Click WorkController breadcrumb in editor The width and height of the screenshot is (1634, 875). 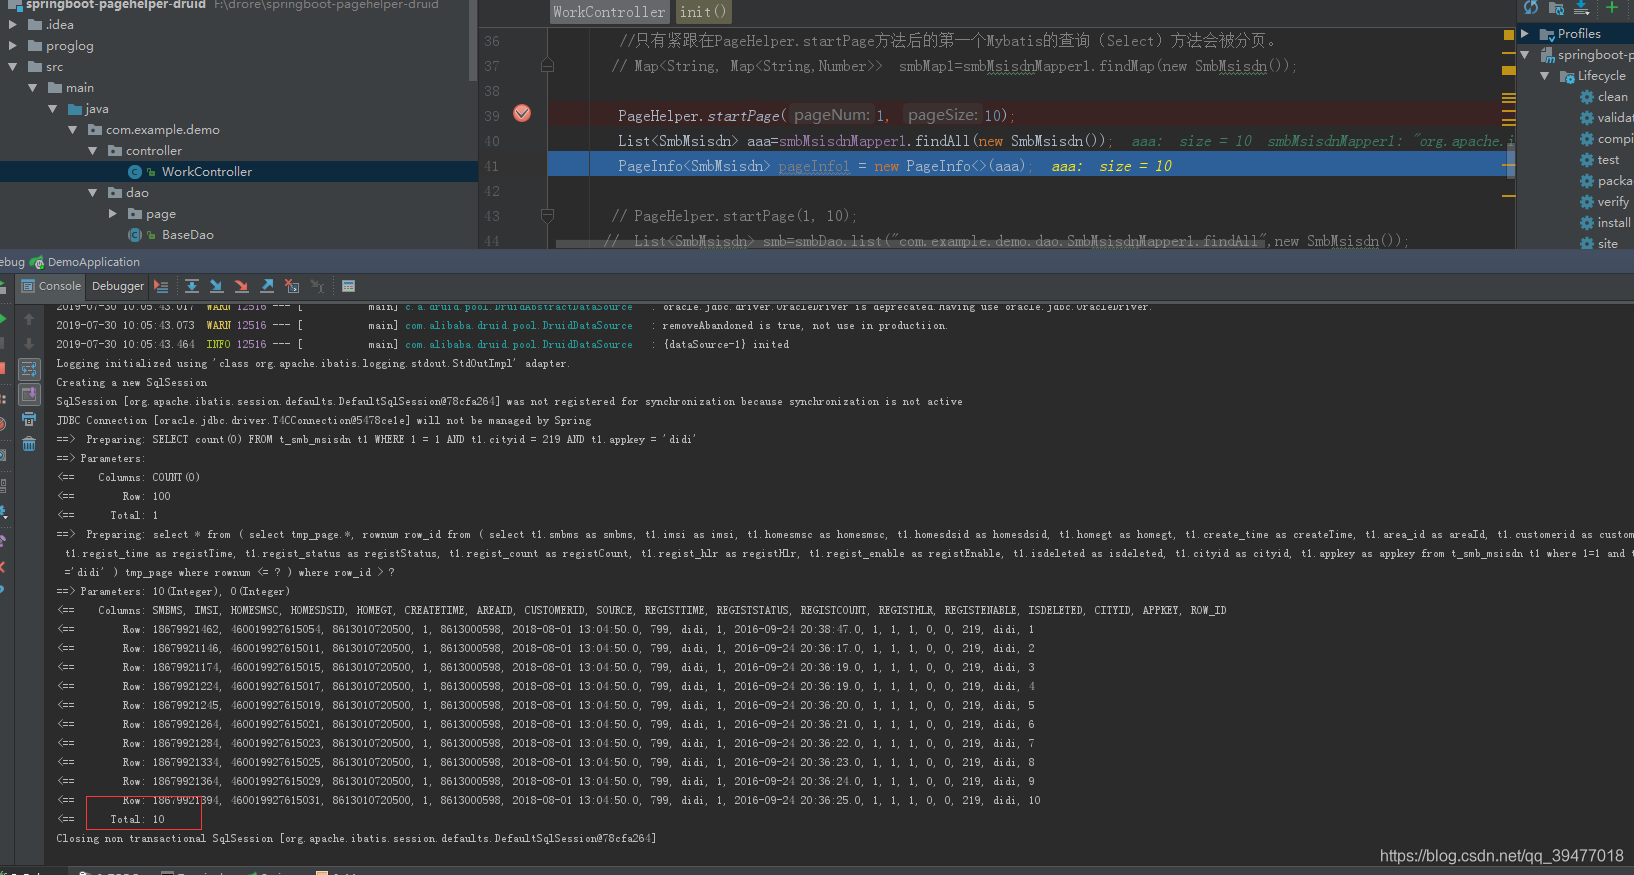609,12
